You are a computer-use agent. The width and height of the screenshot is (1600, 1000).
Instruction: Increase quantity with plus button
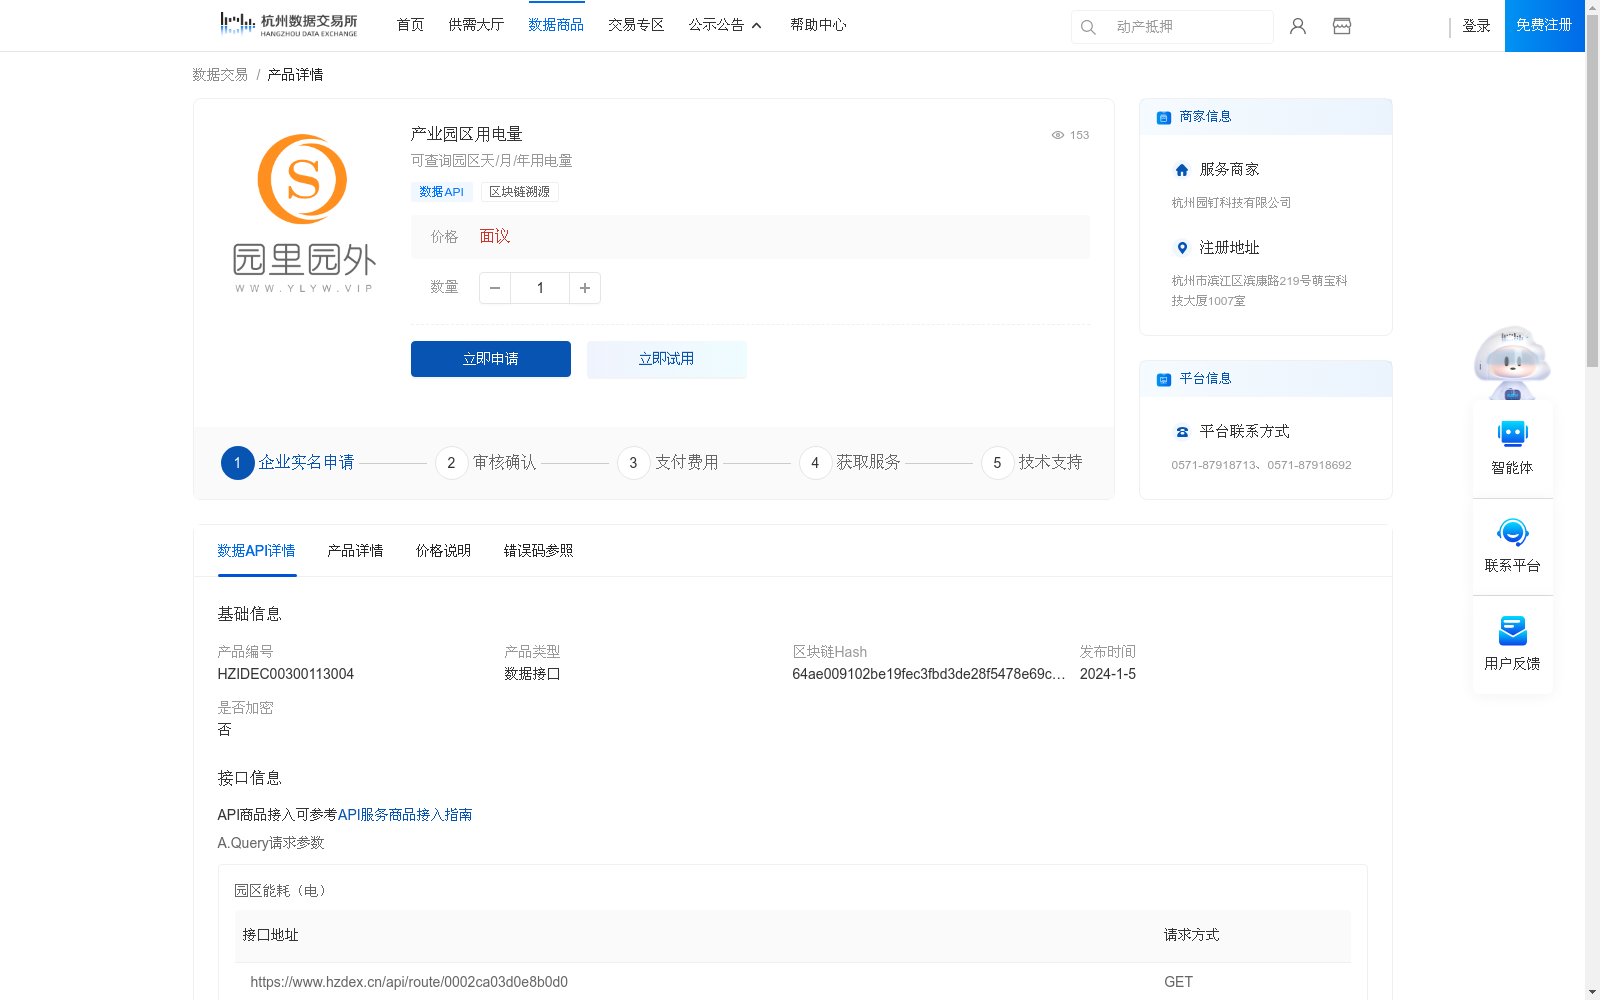(x=585, y=288)
